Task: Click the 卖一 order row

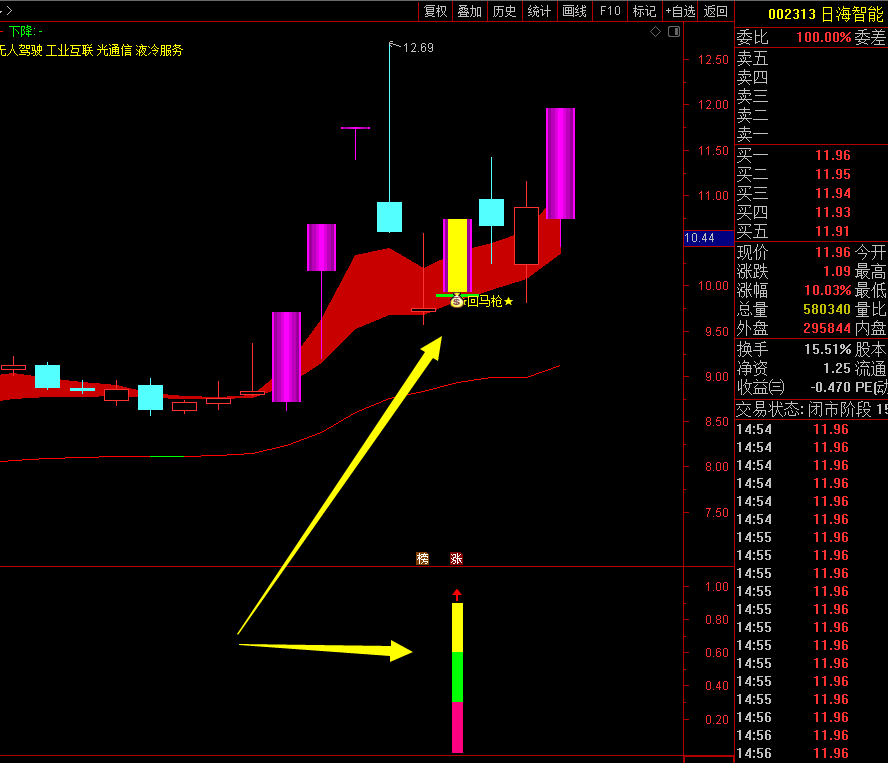Action: tap(811, 134)
